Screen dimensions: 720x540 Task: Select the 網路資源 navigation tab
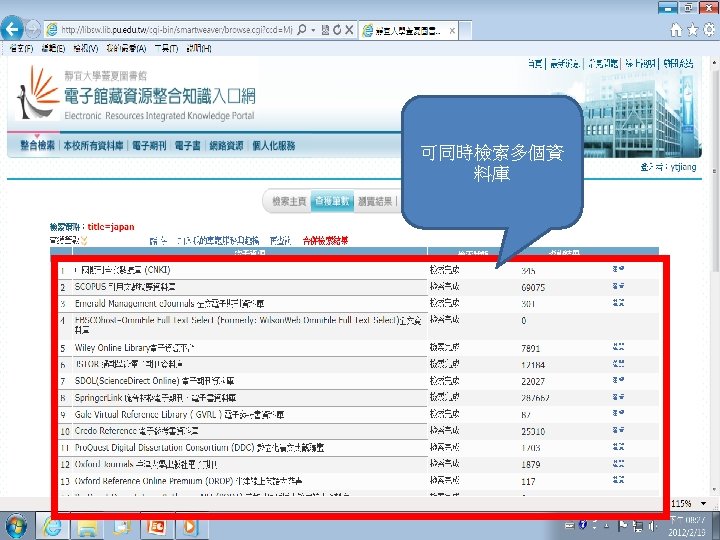(226, 146)
